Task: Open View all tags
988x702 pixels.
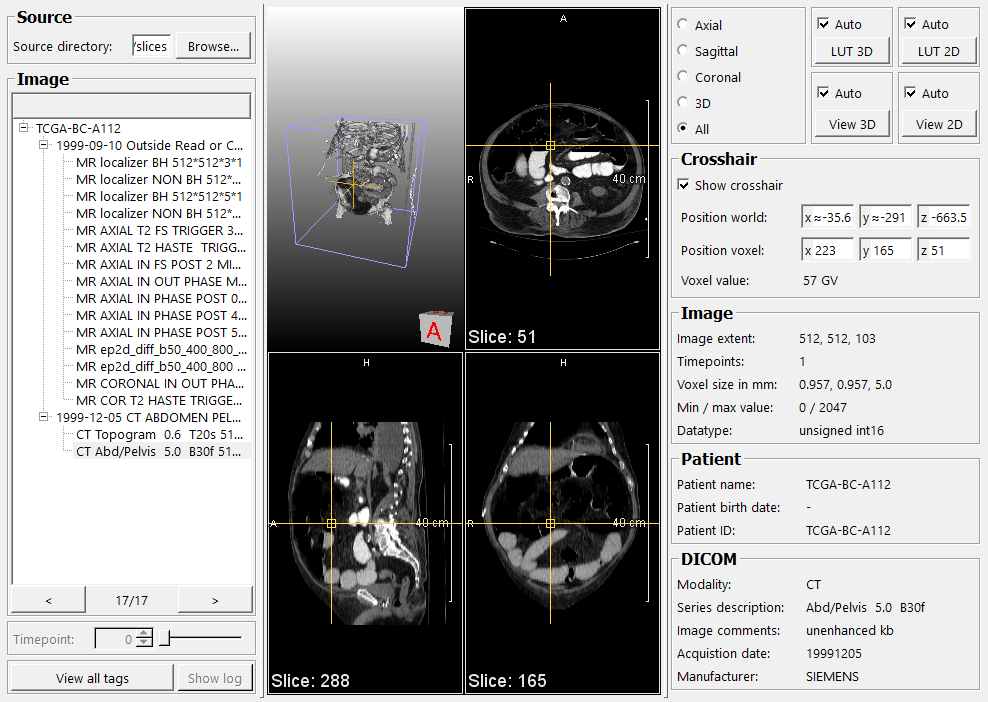Action: [x=92, y=678]
